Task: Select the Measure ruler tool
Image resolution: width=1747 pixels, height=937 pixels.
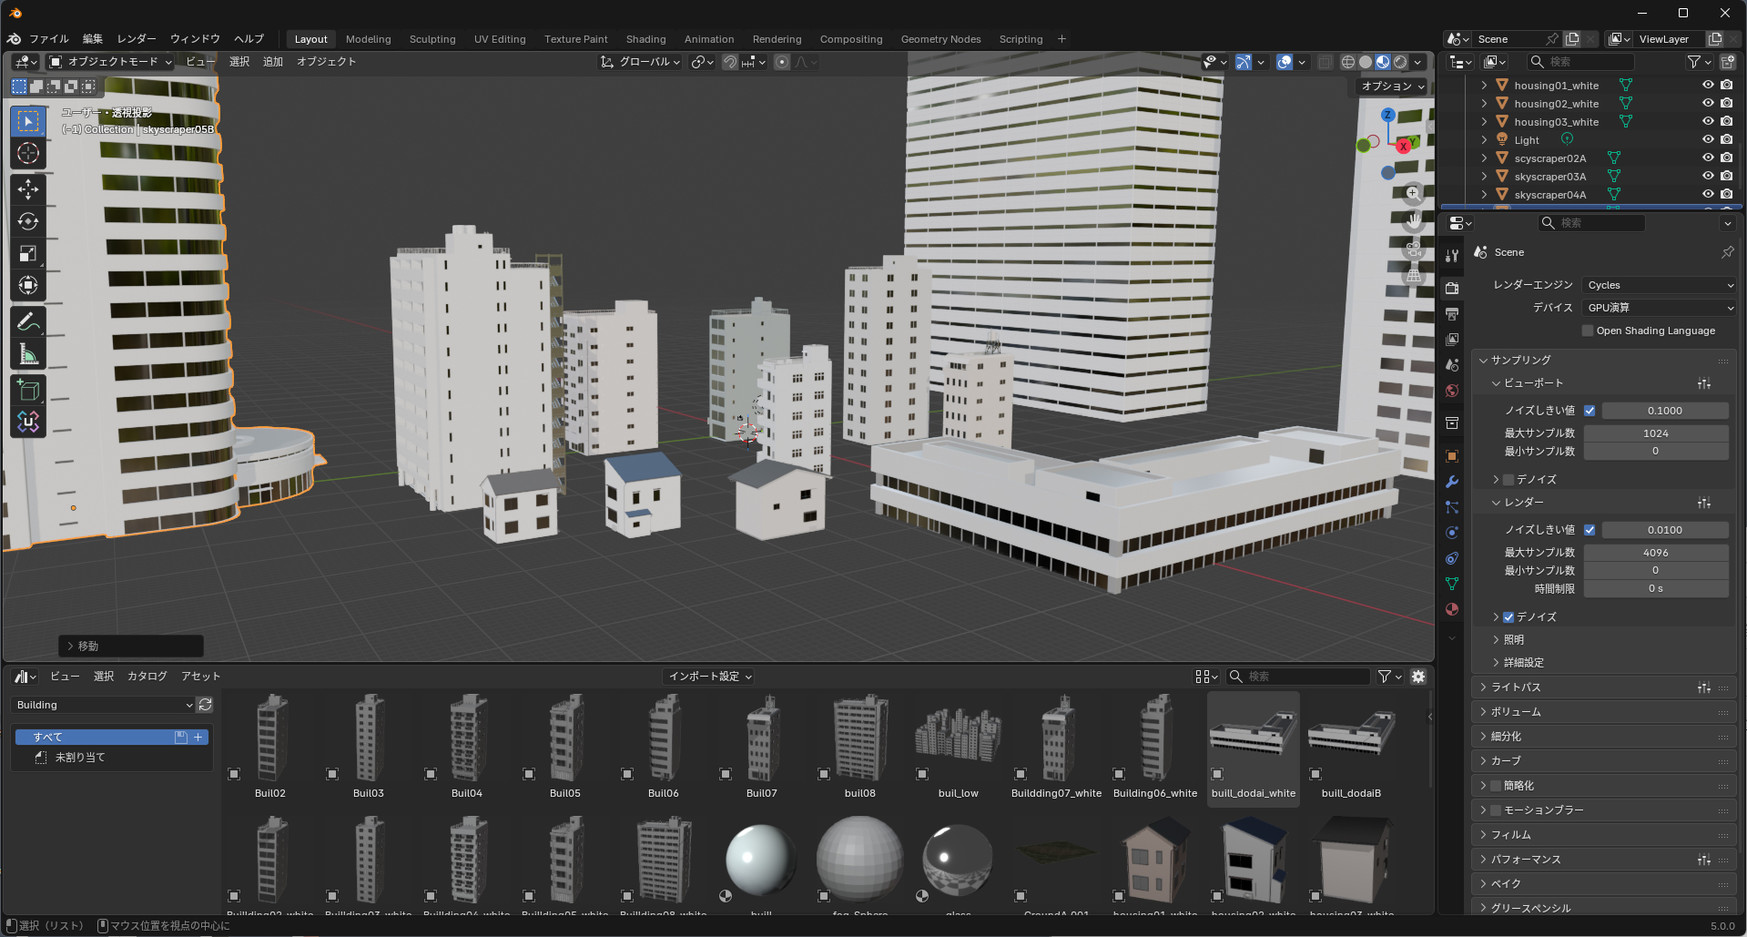Action: coord(28,355)
